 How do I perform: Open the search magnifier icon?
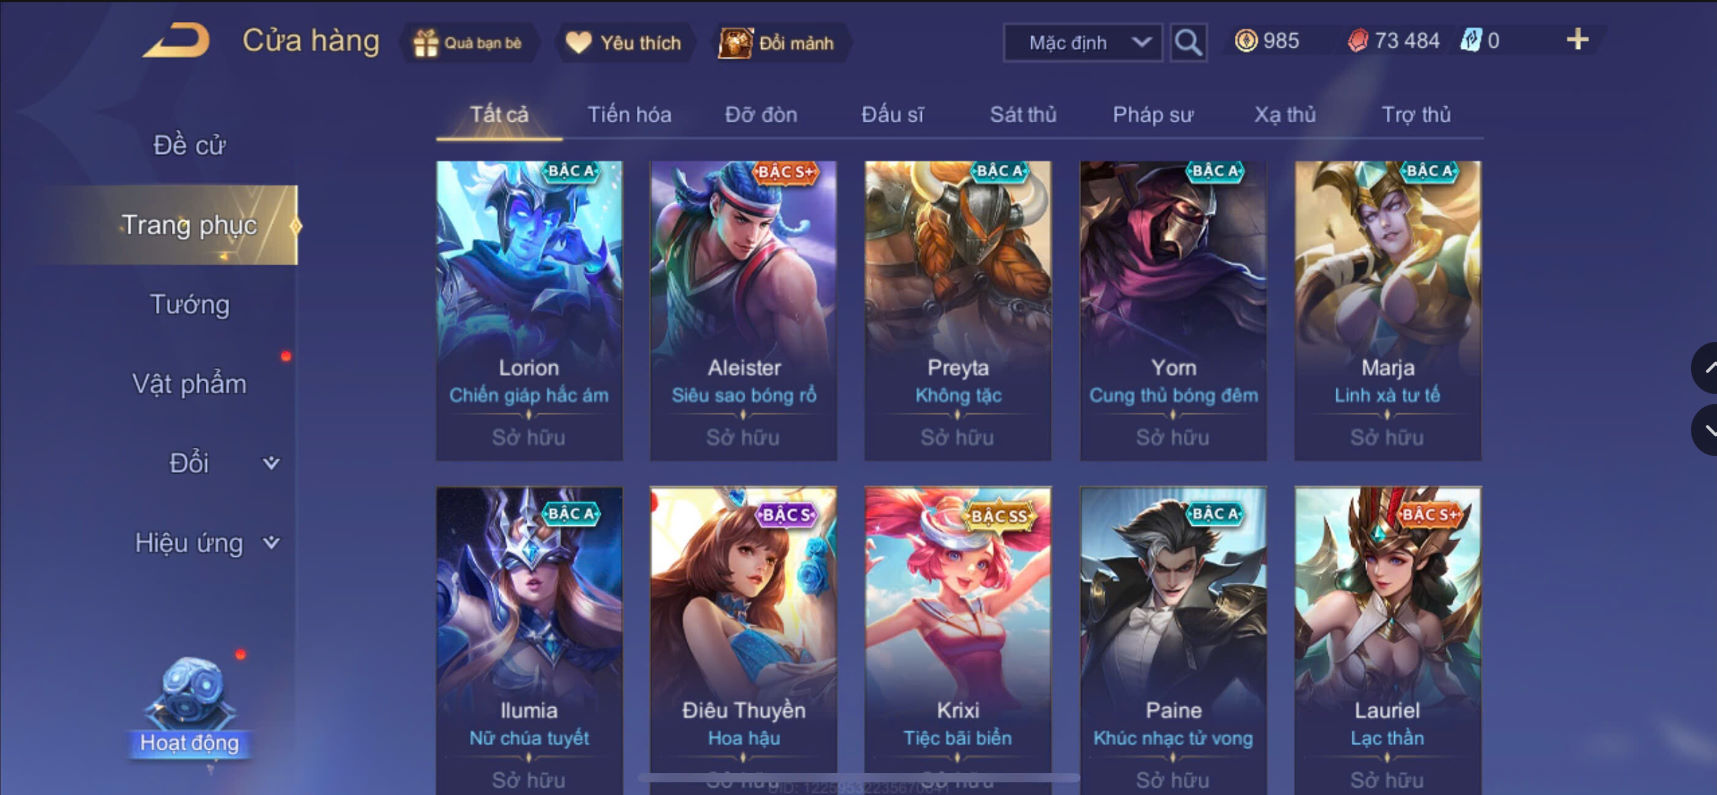click(1187, 42)
